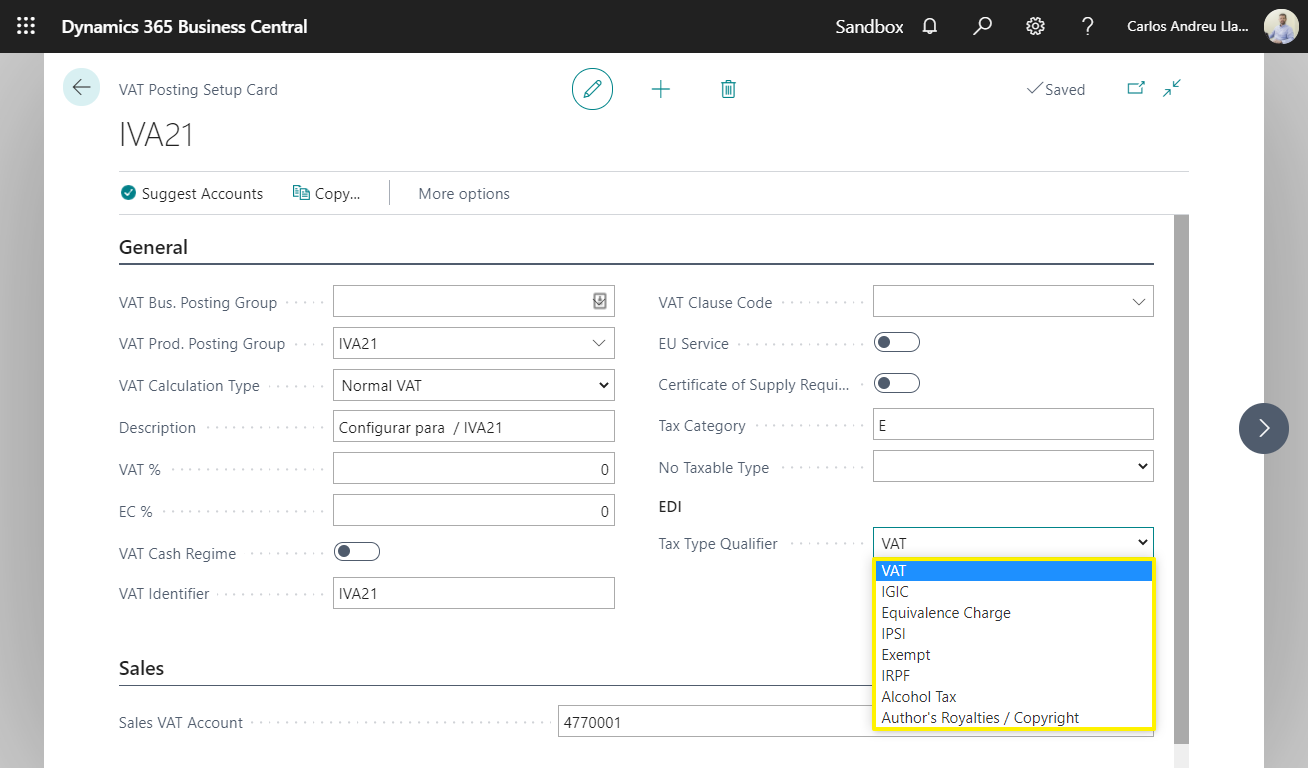Select VAT option in the list
Image resolution: width=1308 pixels, height=768 pixels.
pos(1013,571)
